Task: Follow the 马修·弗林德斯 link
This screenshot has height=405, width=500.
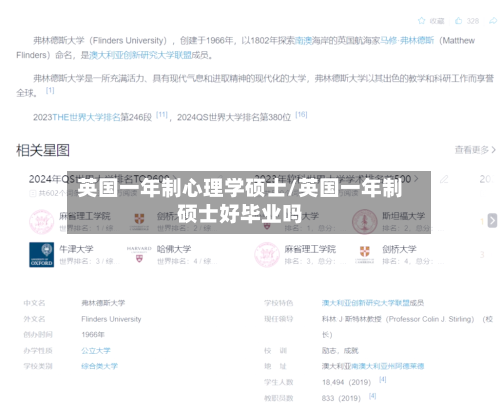Action: pyautogui.click(x=407, y=41)
